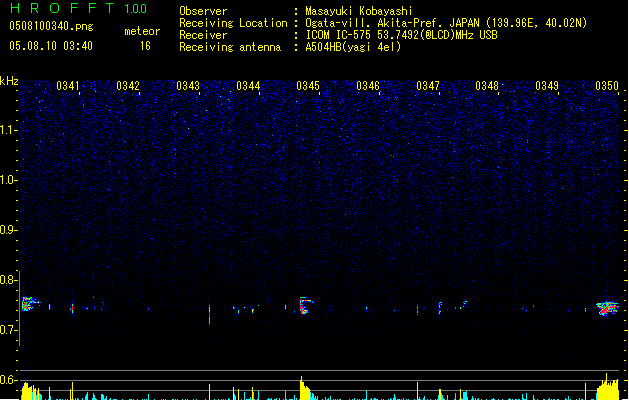Click the 1.1 kHz axis label
The height and width of the screenshot is (400, 629).
[x=8, y=130]
